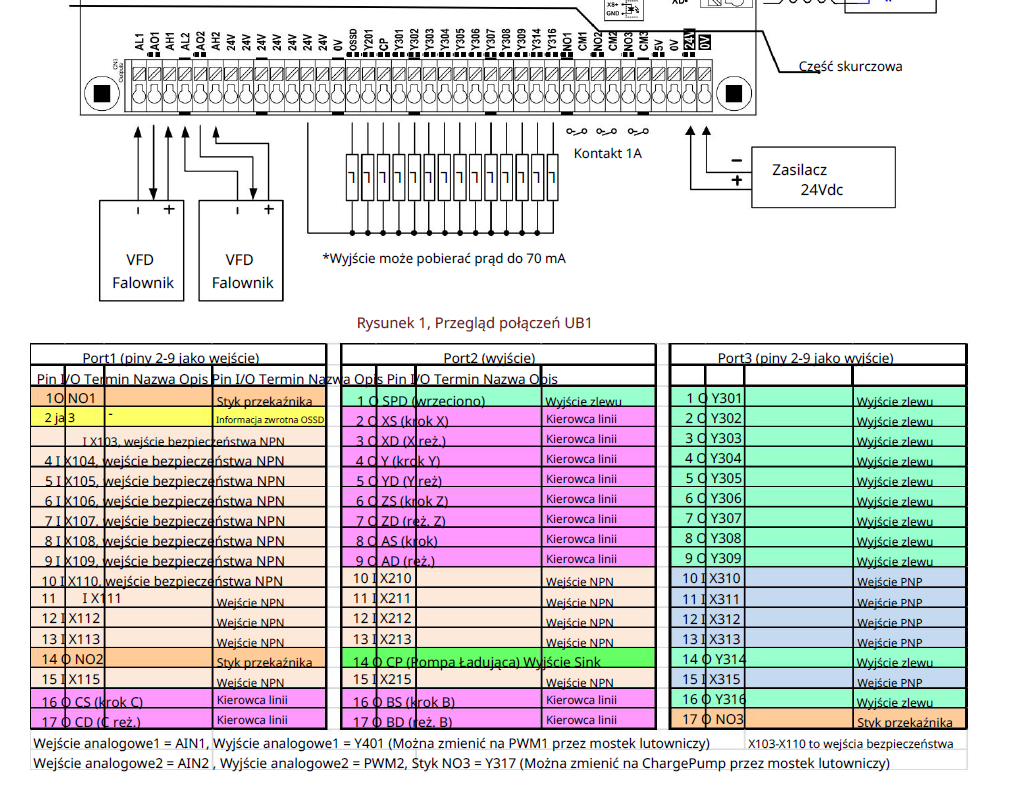Click the "Kontakt 1A" label
This screenshot has height=791, width=1027.
[608, 153]
